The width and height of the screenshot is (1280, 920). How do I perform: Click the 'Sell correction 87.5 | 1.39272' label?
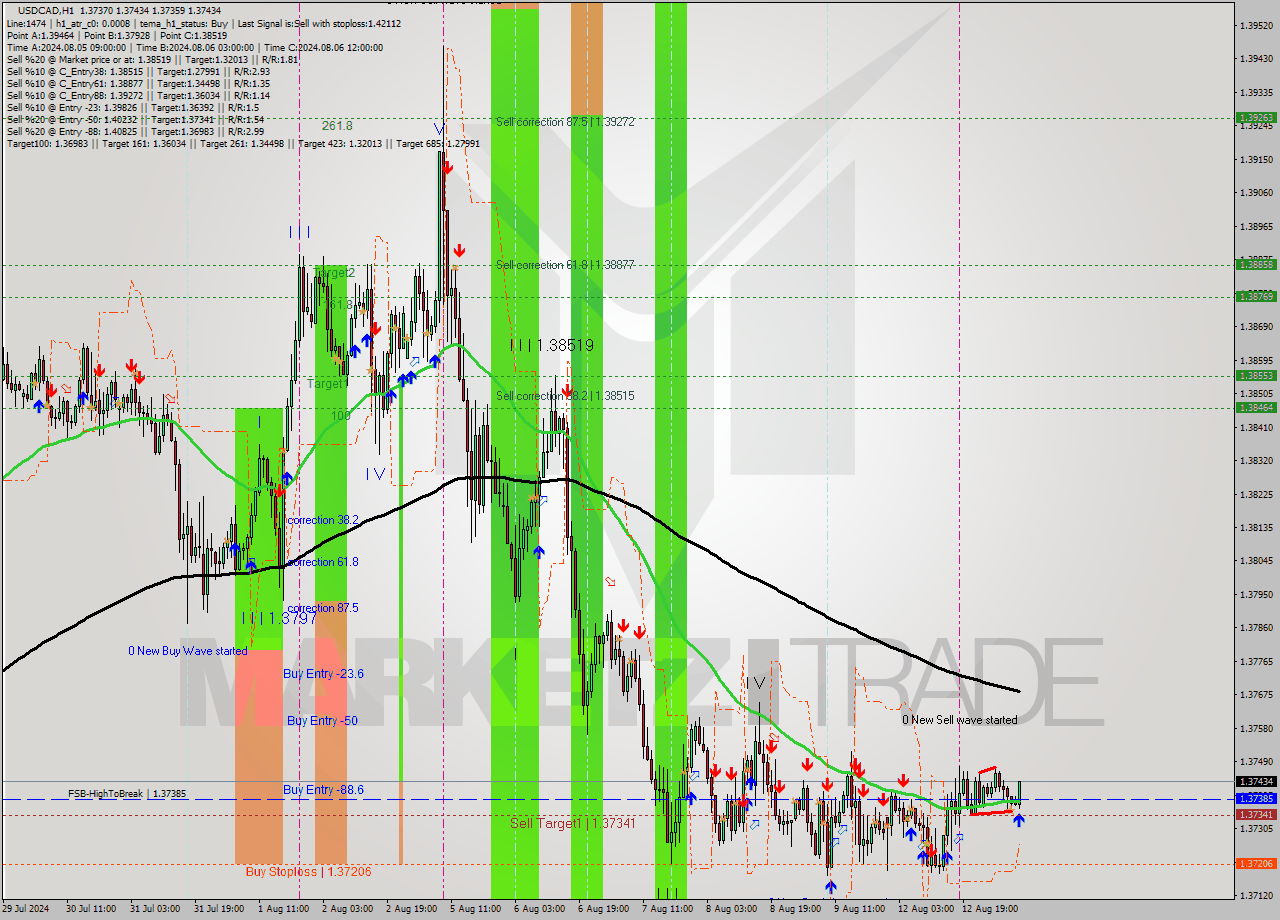click(x=565, y=121)
